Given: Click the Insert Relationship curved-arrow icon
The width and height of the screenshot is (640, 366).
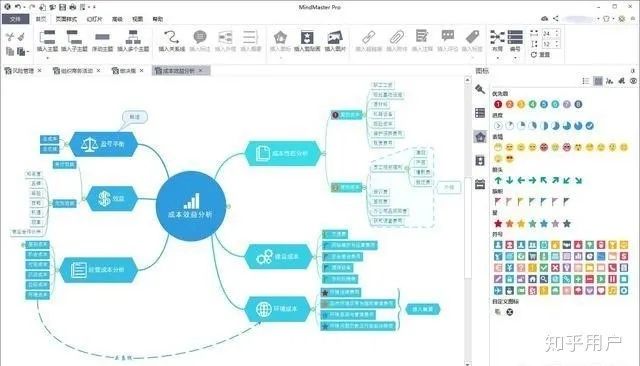Looking at the screenshot, I should pyautogui.click(x=171, y=37).
